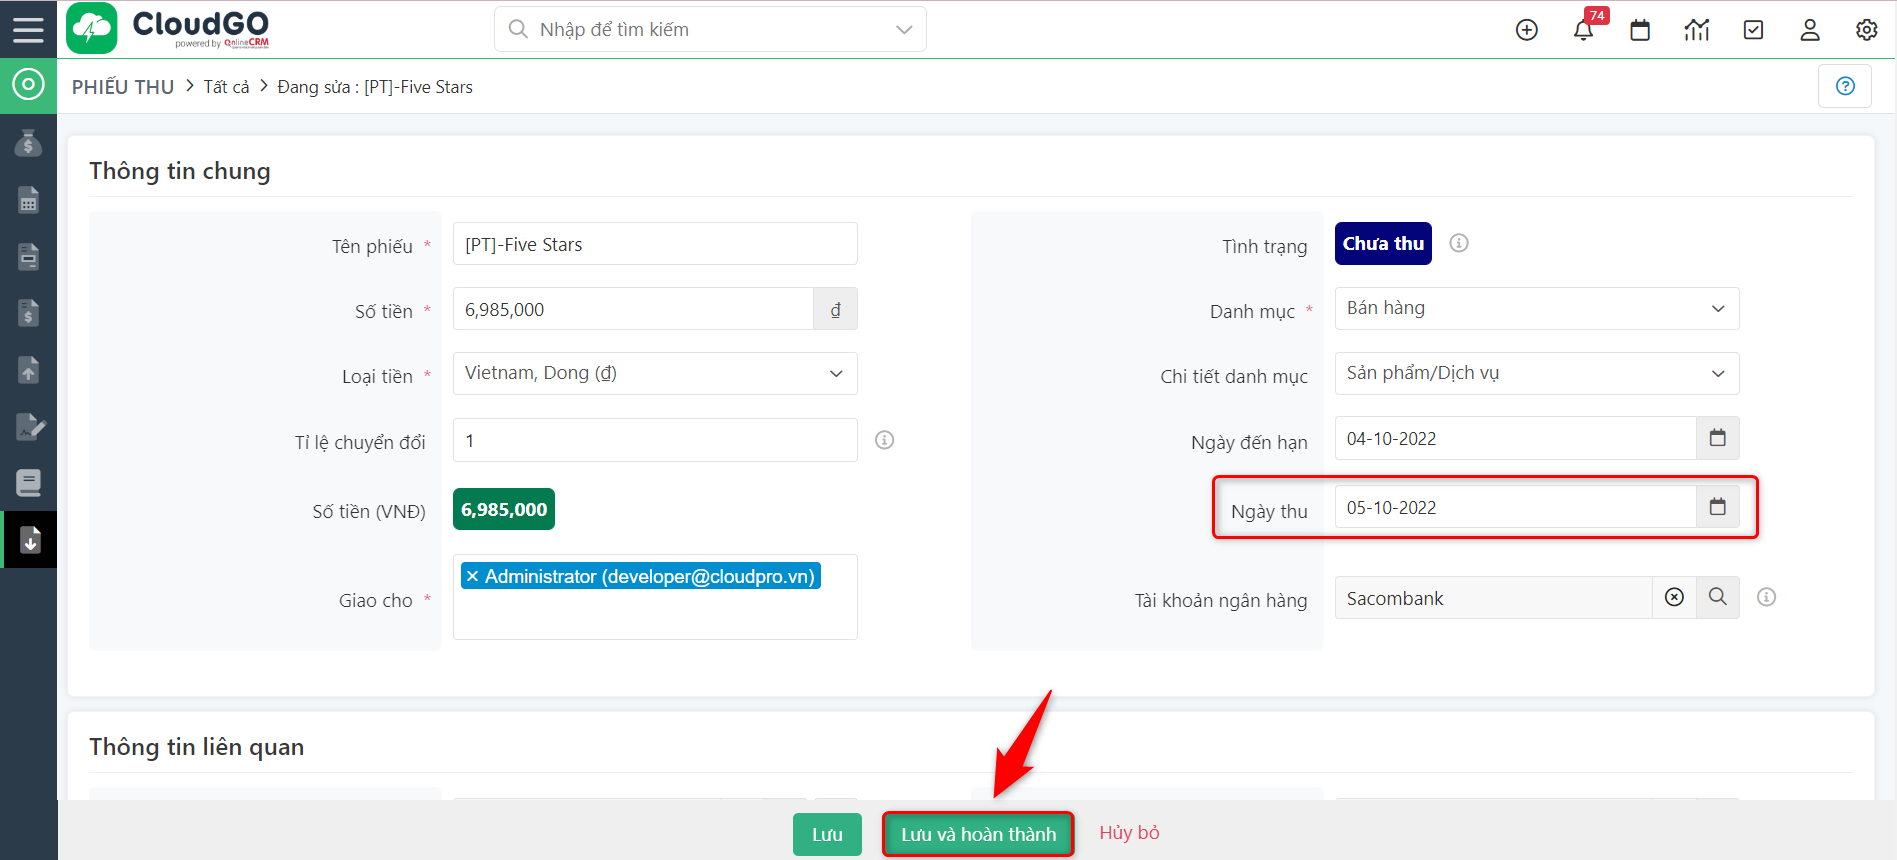The image size is (1897, 860).
Task: Open the user profile icon
Action: pyautogui.click(x=1809, y=30)
